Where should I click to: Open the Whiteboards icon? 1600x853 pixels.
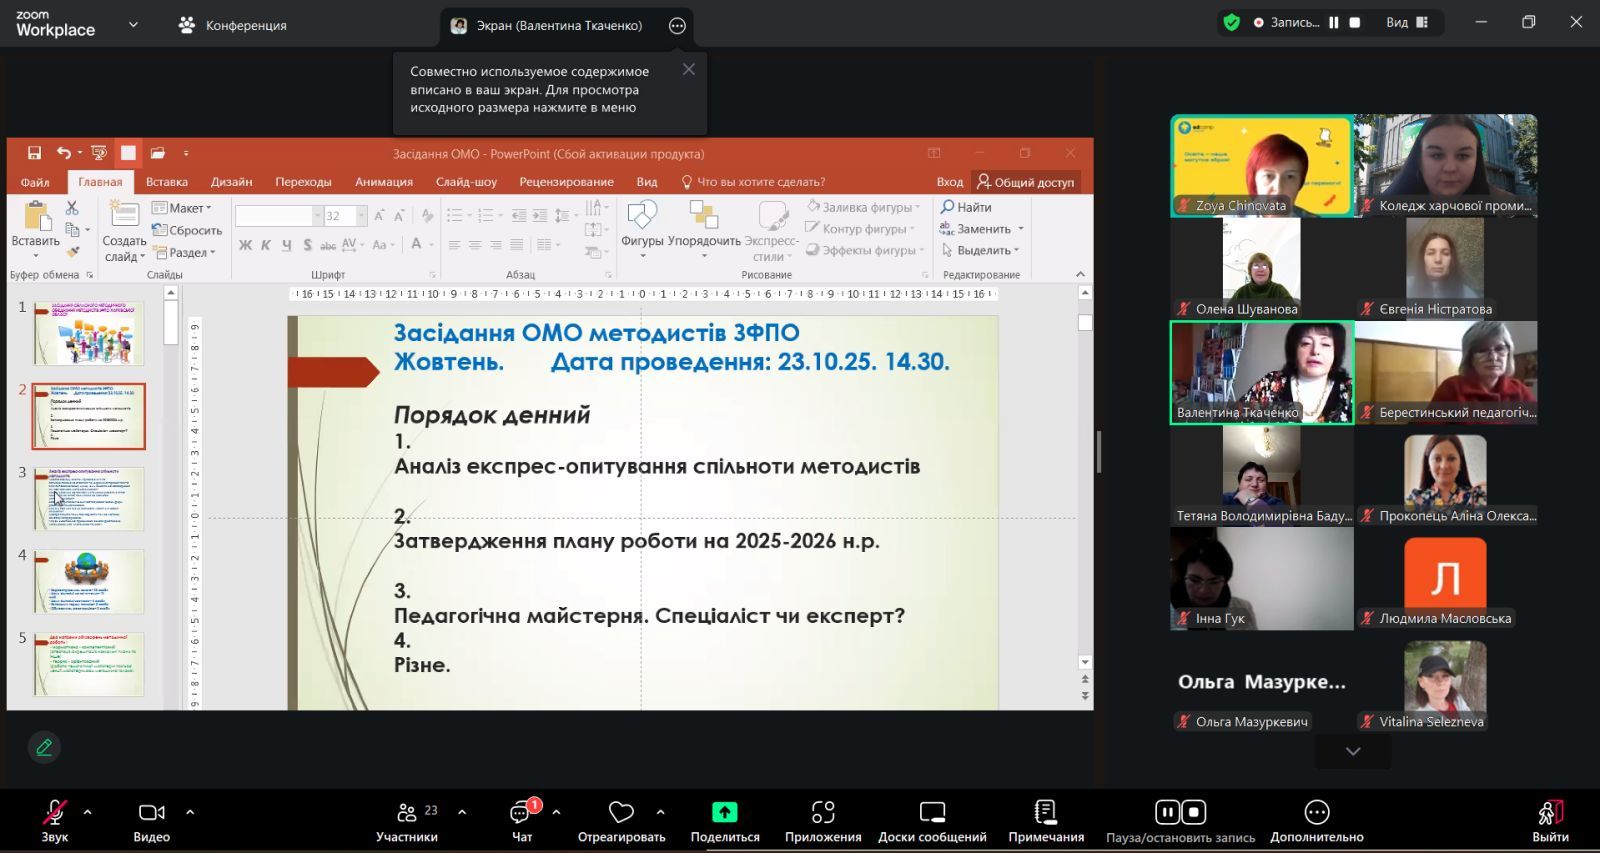pyautogui.click(x=932, y=813)
